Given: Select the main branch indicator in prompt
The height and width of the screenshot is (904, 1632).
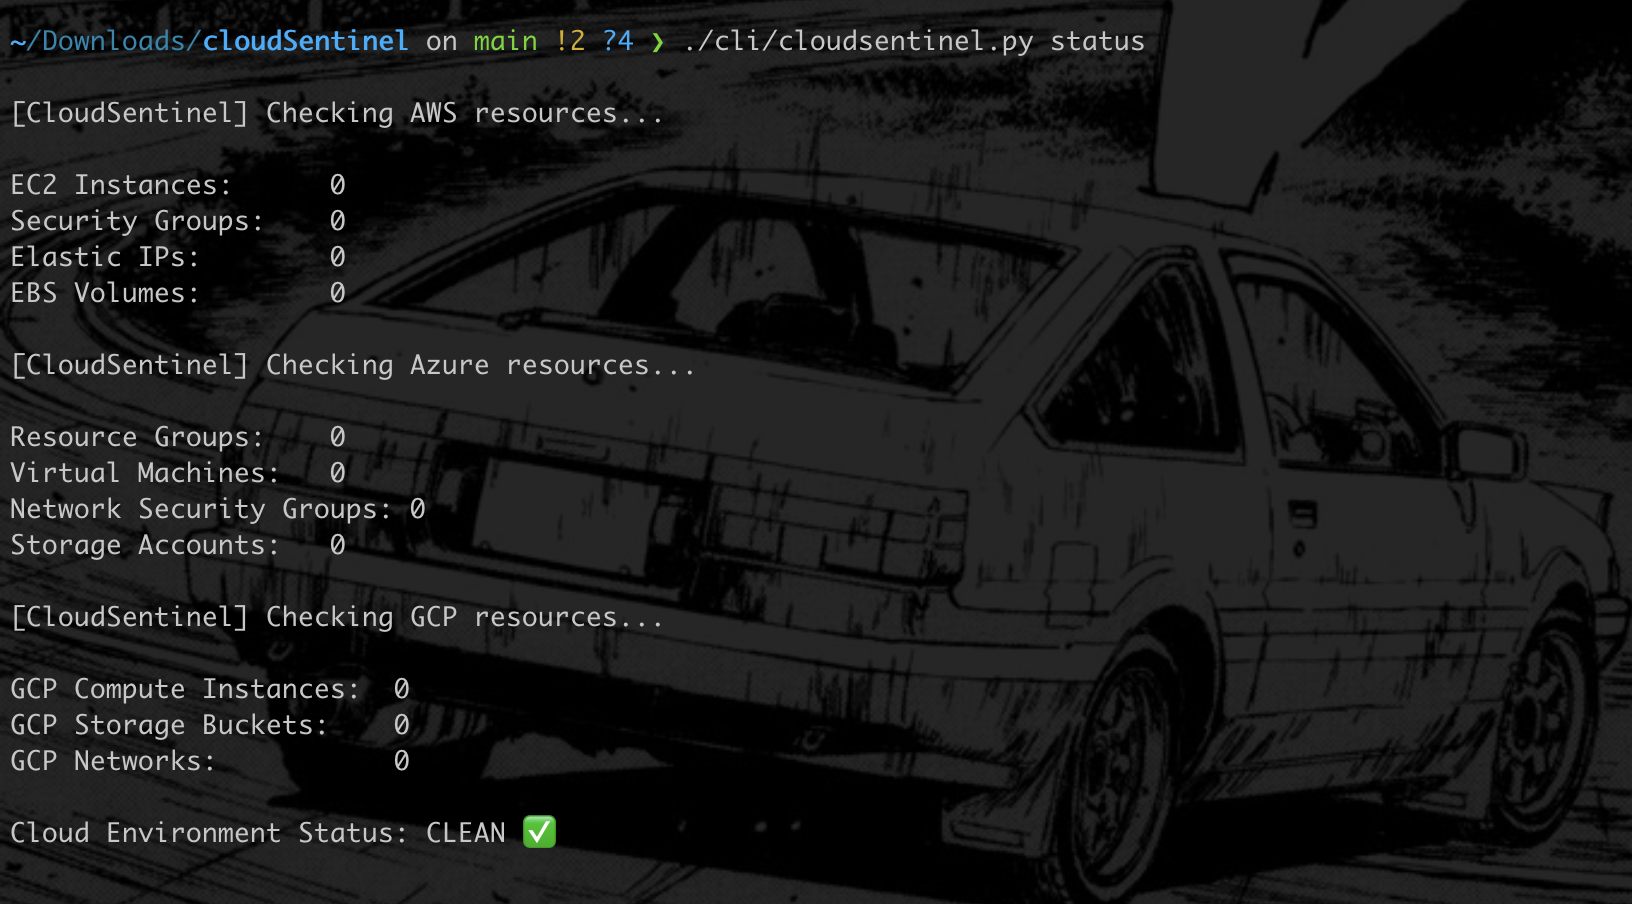Looking at the screenshot, I should pos(504,41).
